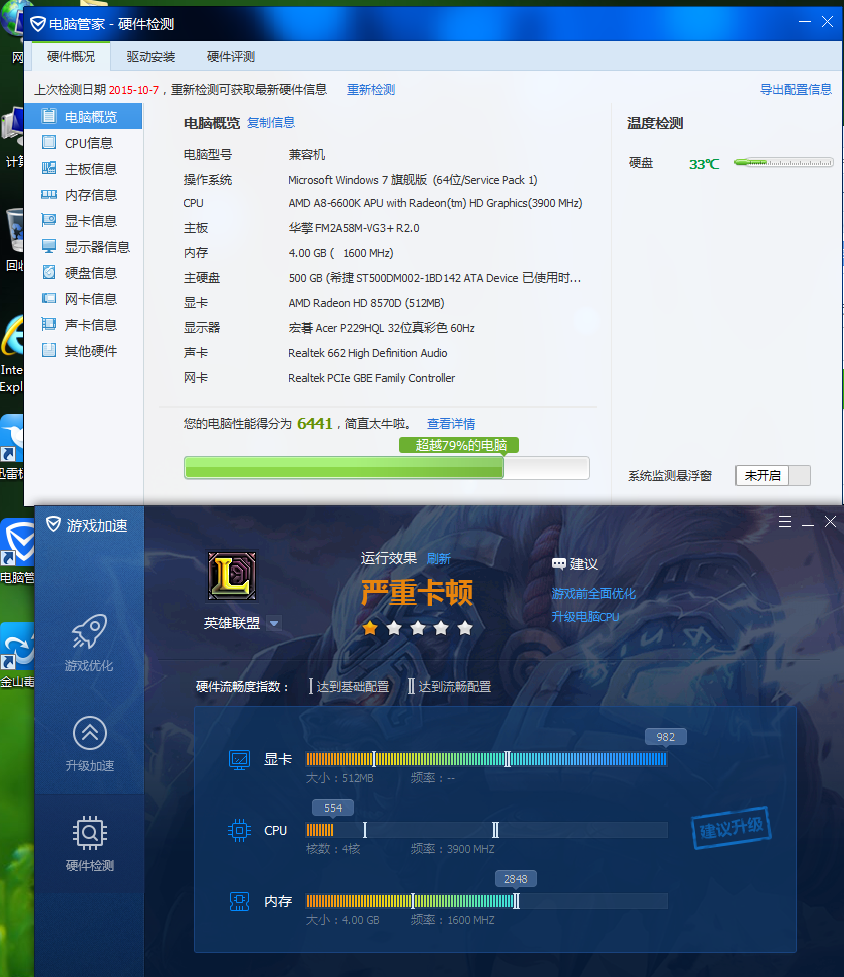Click the 网卡信息 network card icon

49,298
